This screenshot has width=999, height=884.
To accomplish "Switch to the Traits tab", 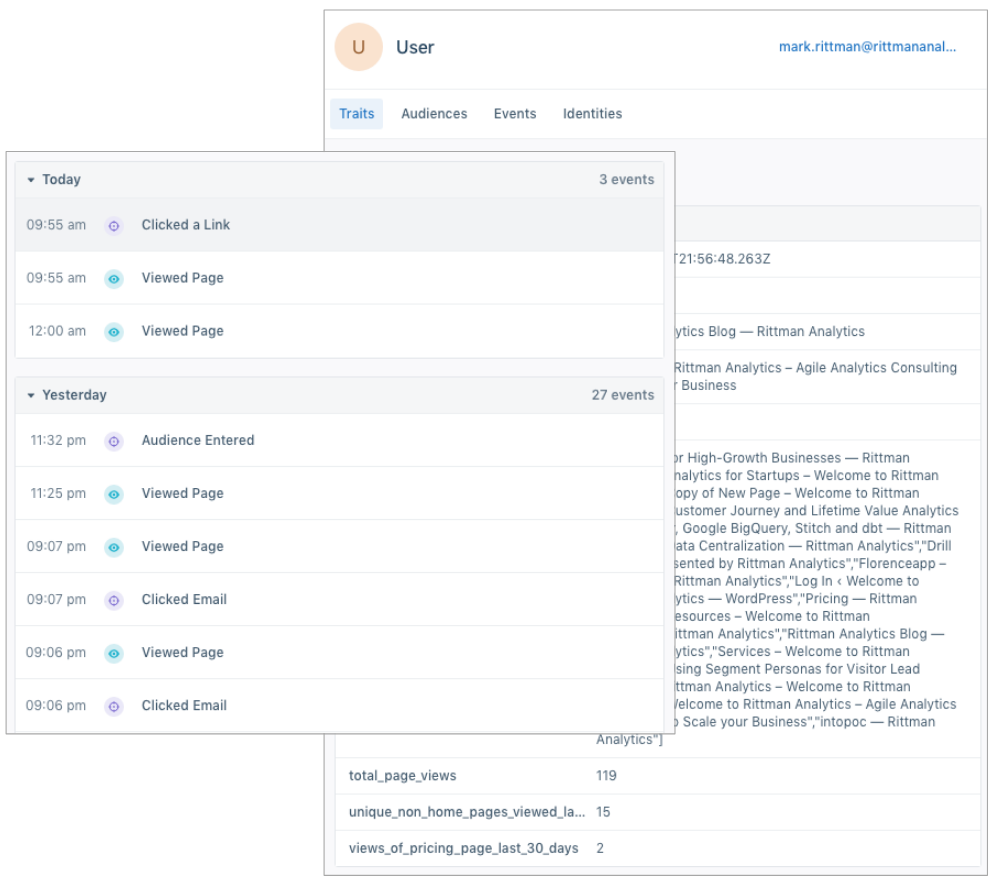I will click(356, 114).
